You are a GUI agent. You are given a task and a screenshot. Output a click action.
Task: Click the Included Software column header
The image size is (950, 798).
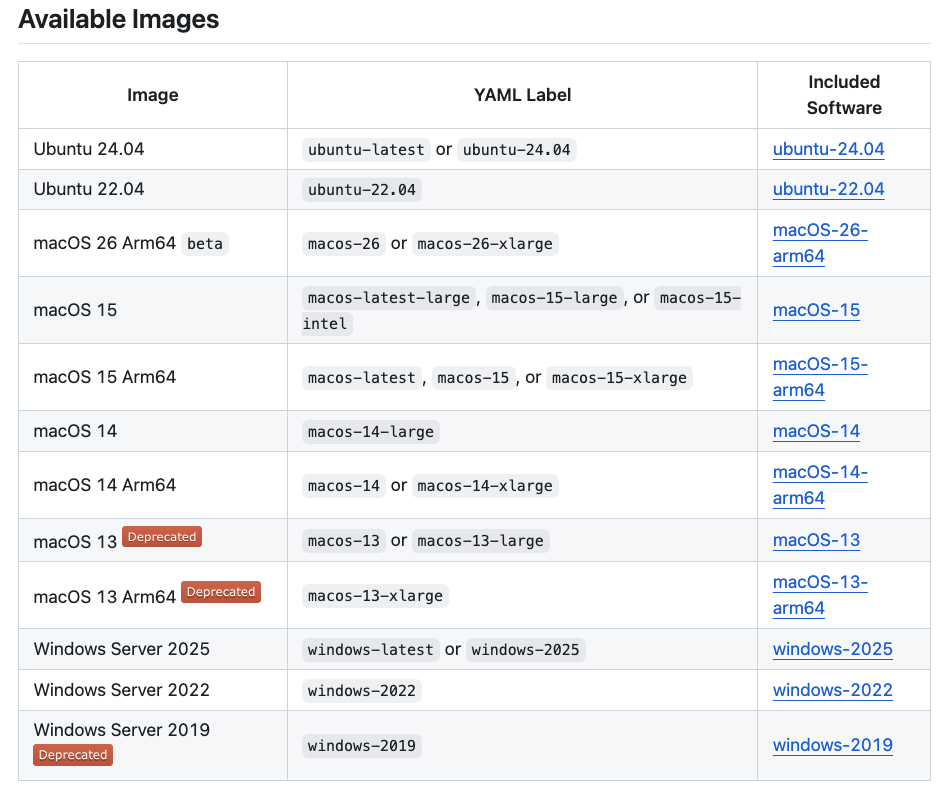click(x=844, y=95)
